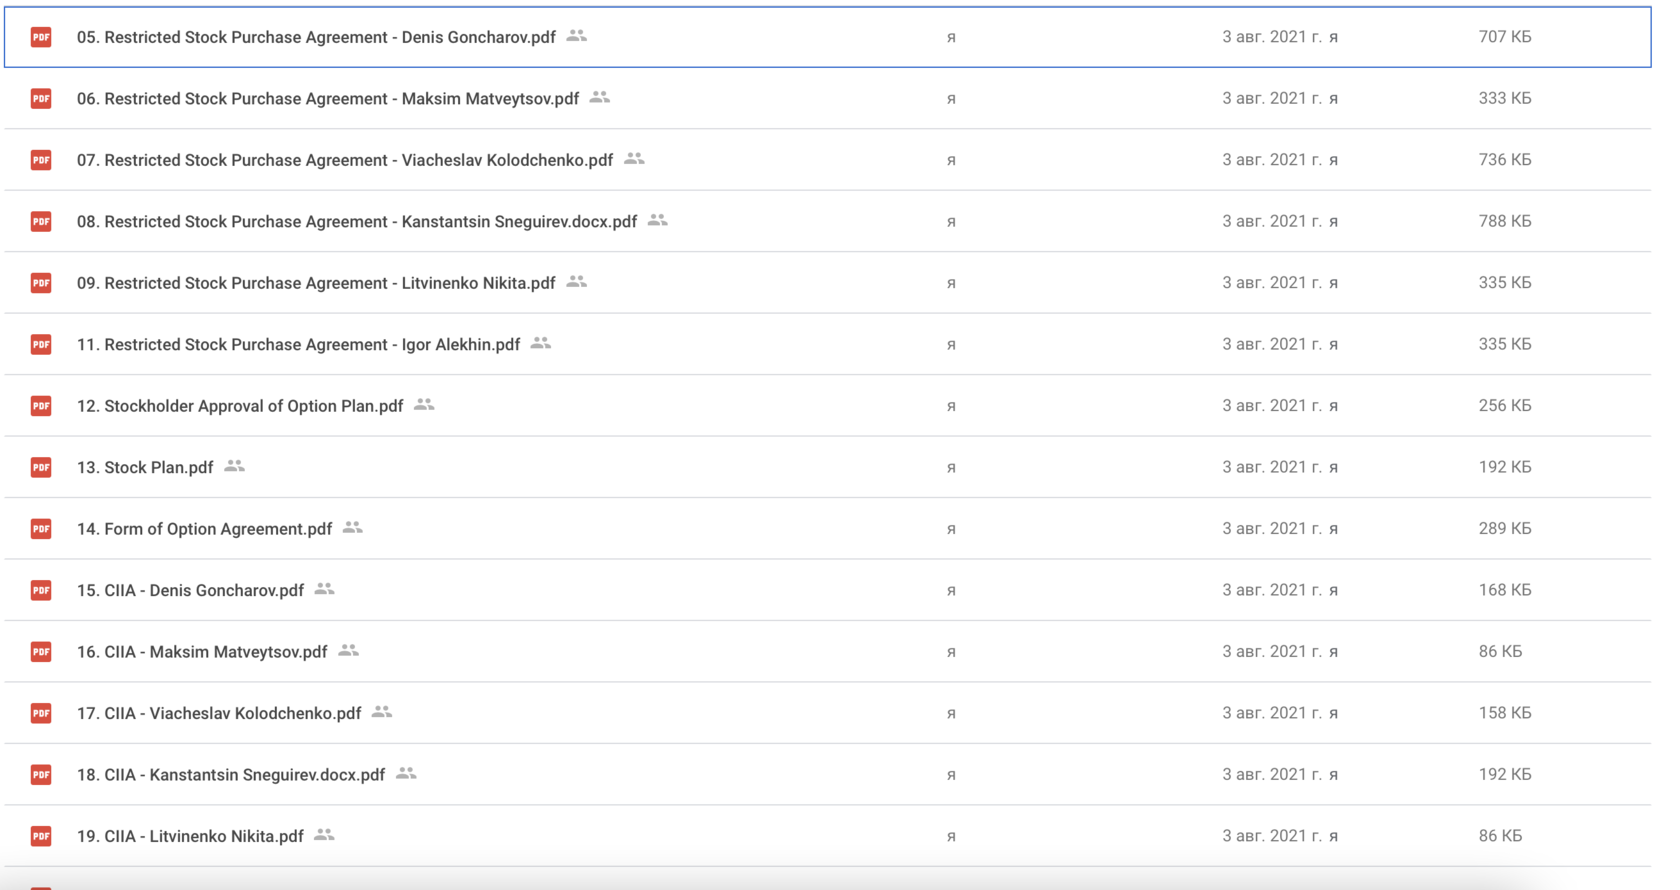This screenshot has height=890, width=1680.
Task: Click shared icon next to 17. CIIA - Viacheslav Kolodchenko
Action: point(382,712)
